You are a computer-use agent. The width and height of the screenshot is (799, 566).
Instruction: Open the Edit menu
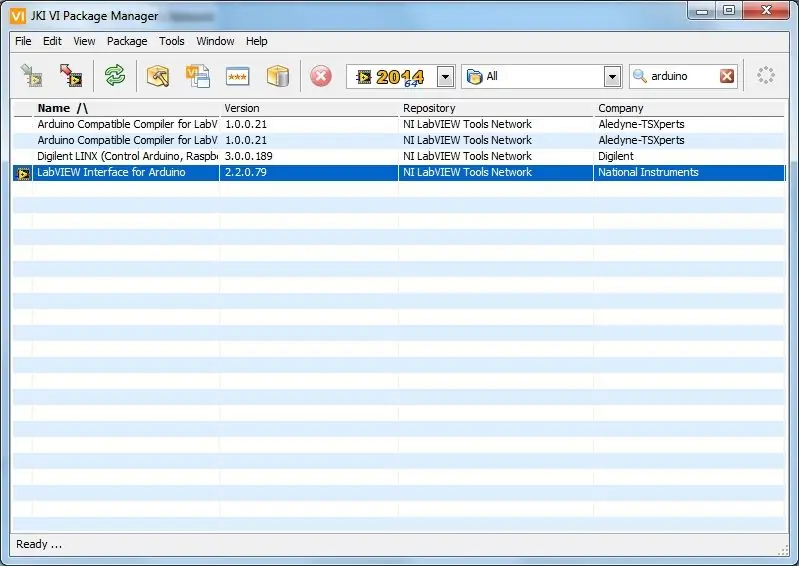[52, 41]
